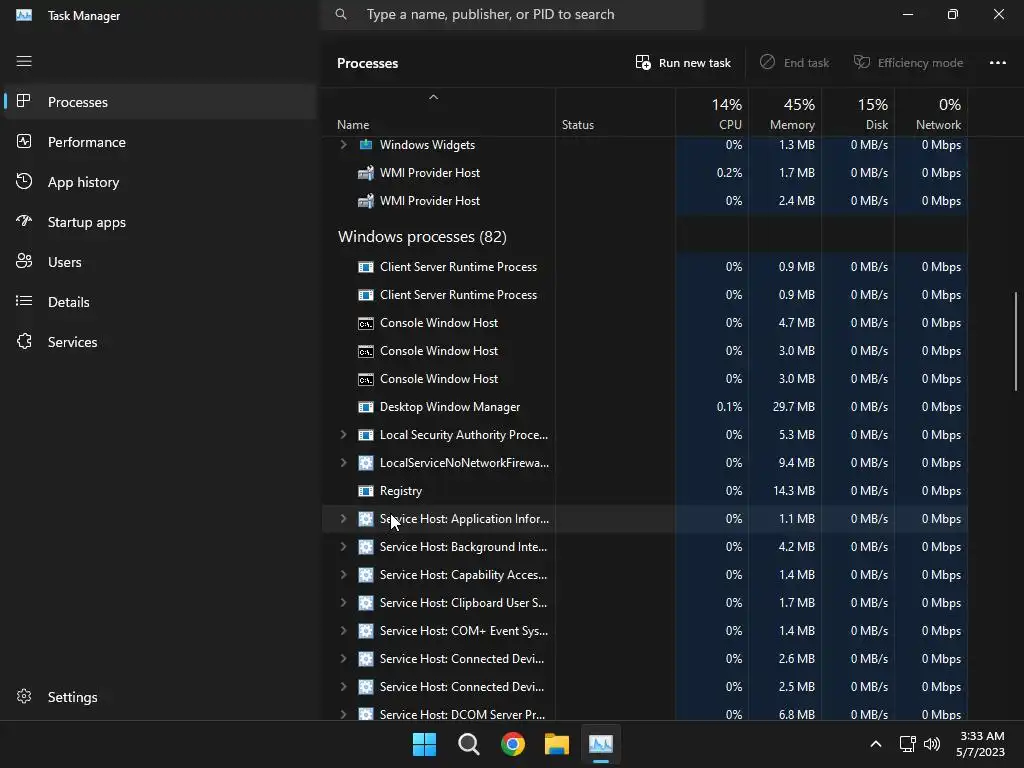This screenshot has height=768, width=1024.
Task: Click the vertical scrollbar thumb
Action: coord(1016,342)
